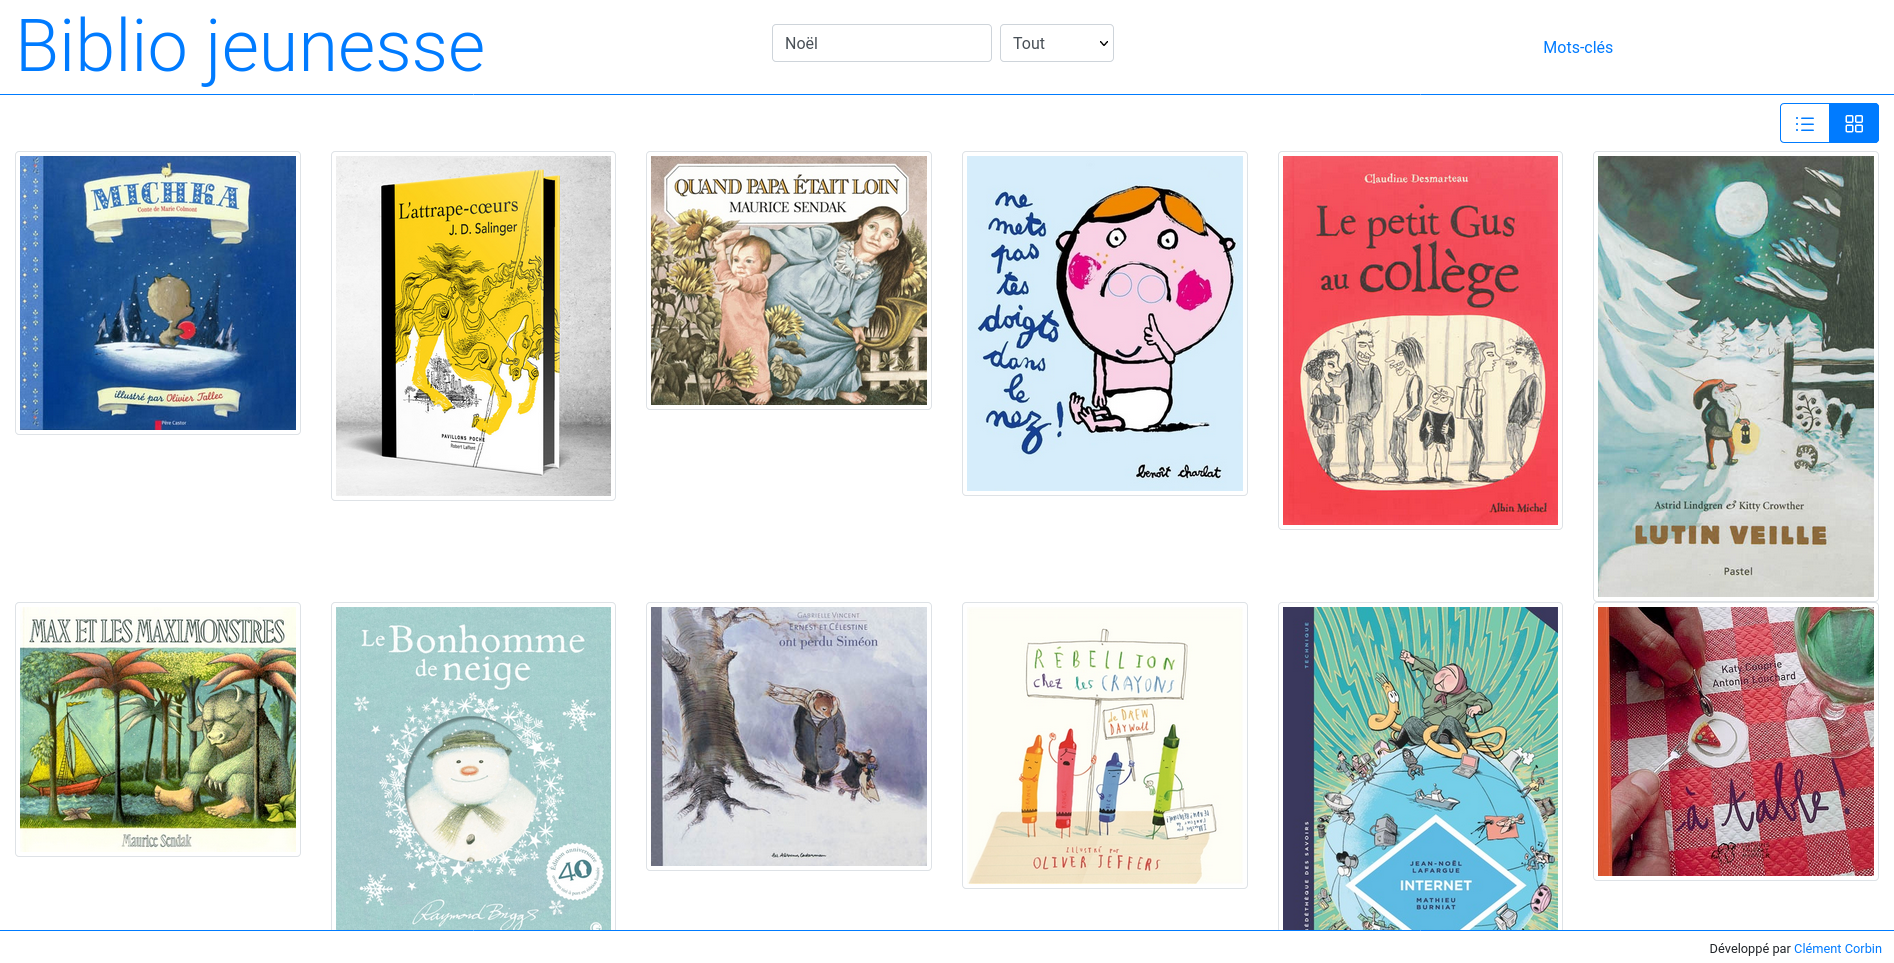The height and width of the screenshot is (963, 1894).
Task: Open Le Bonhomme de neige cover
Action: click(x=473, y=768)
